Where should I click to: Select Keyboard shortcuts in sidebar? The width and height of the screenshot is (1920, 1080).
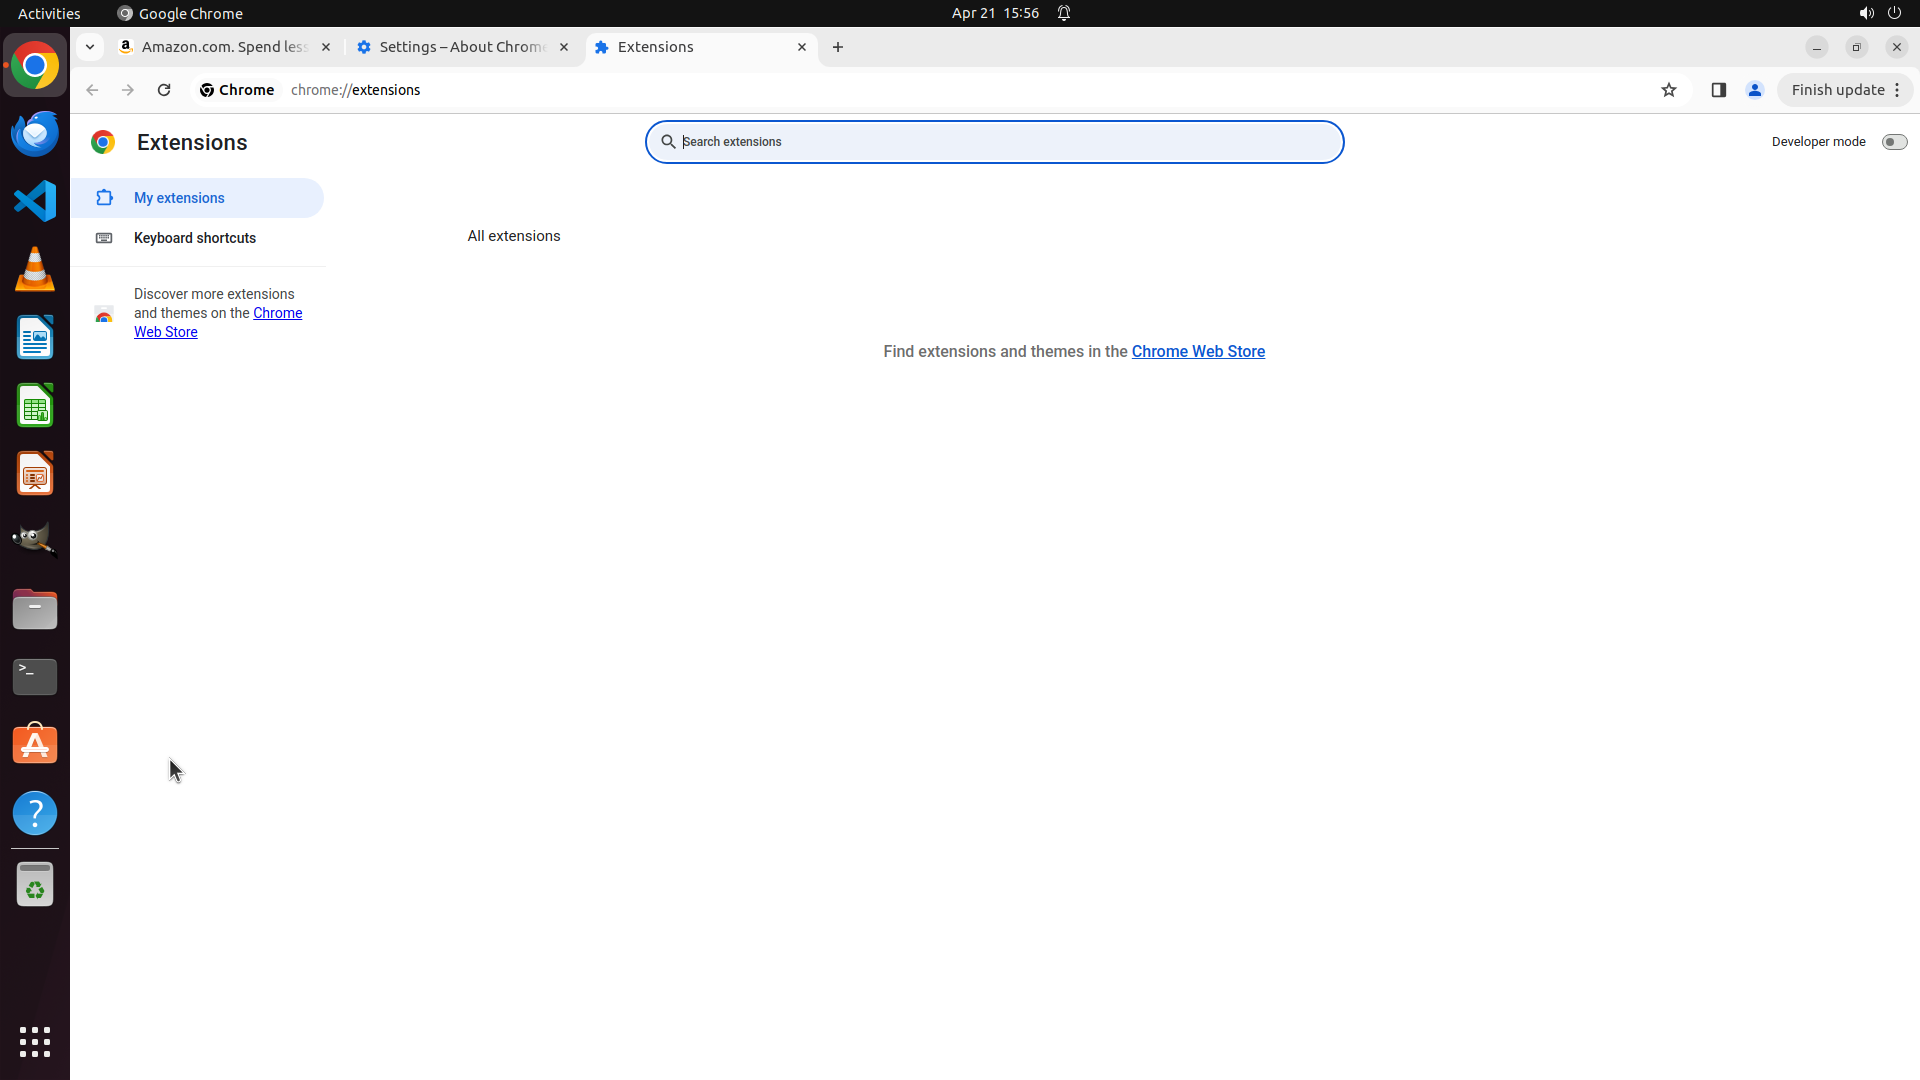(195, 238)
